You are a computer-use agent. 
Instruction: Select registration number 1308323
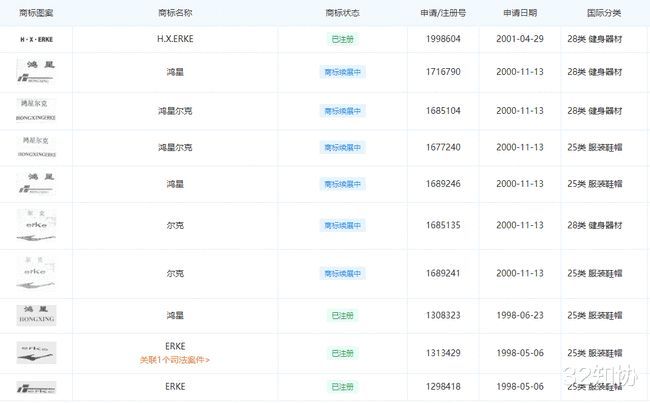[443, 316]
